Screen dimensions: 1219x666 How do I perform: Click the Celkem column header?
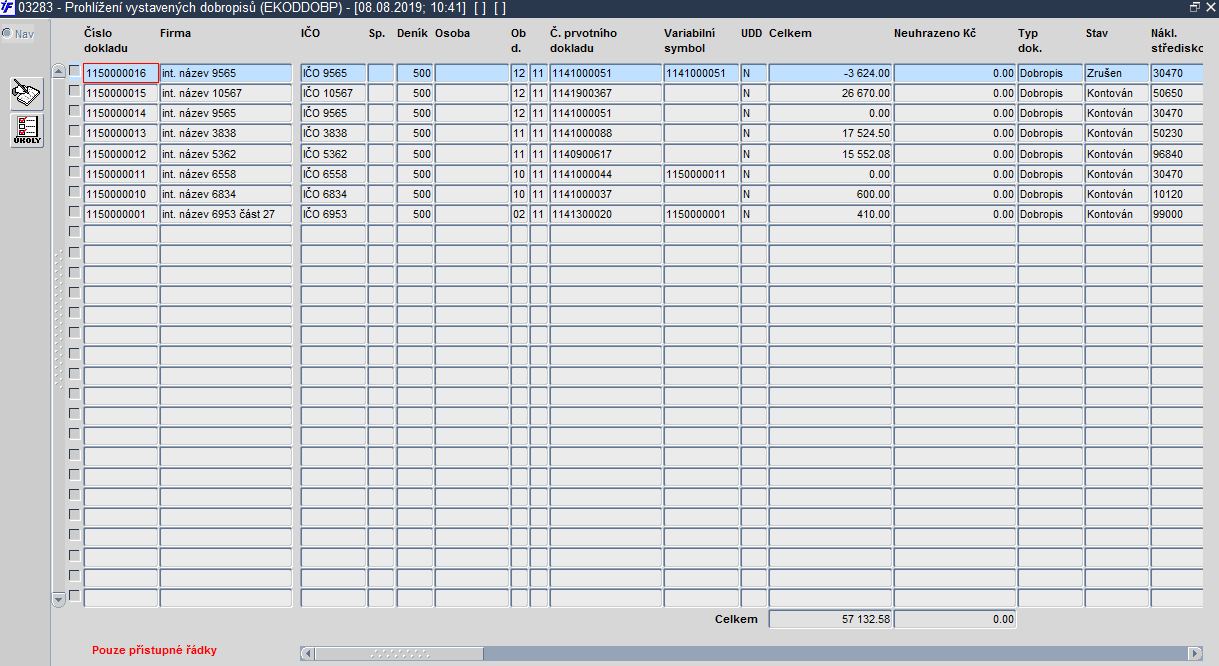pos(790,33)
